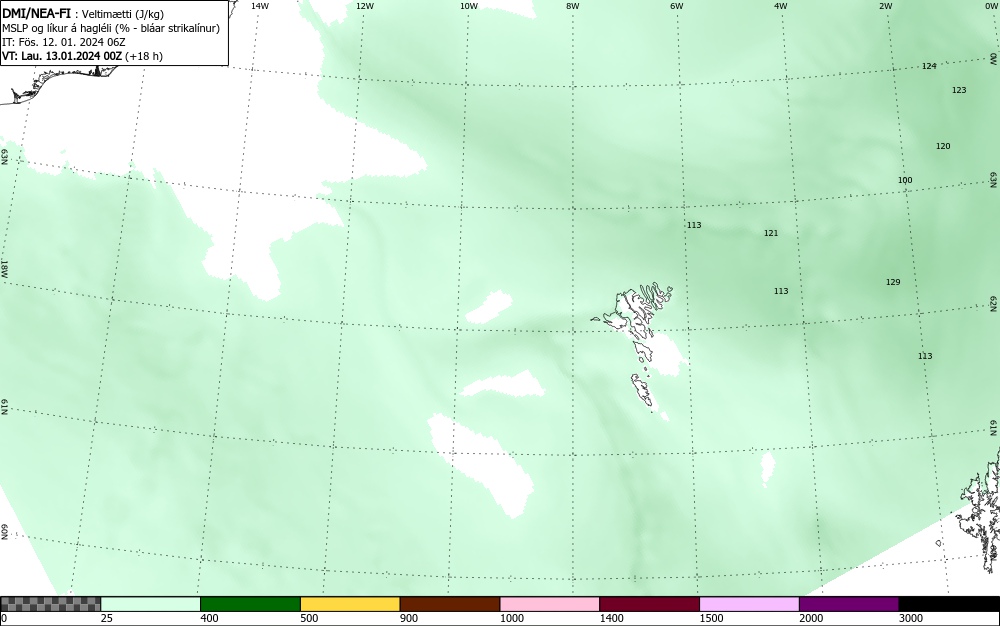
Task: Click the map value 123
Action: tap(959, 91)
